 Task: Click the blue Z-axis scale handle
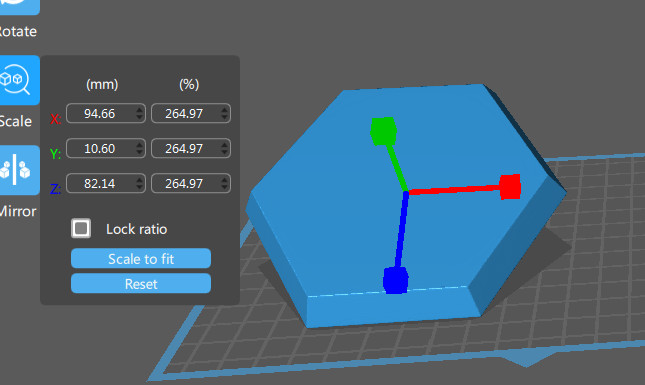coord(395,280)
